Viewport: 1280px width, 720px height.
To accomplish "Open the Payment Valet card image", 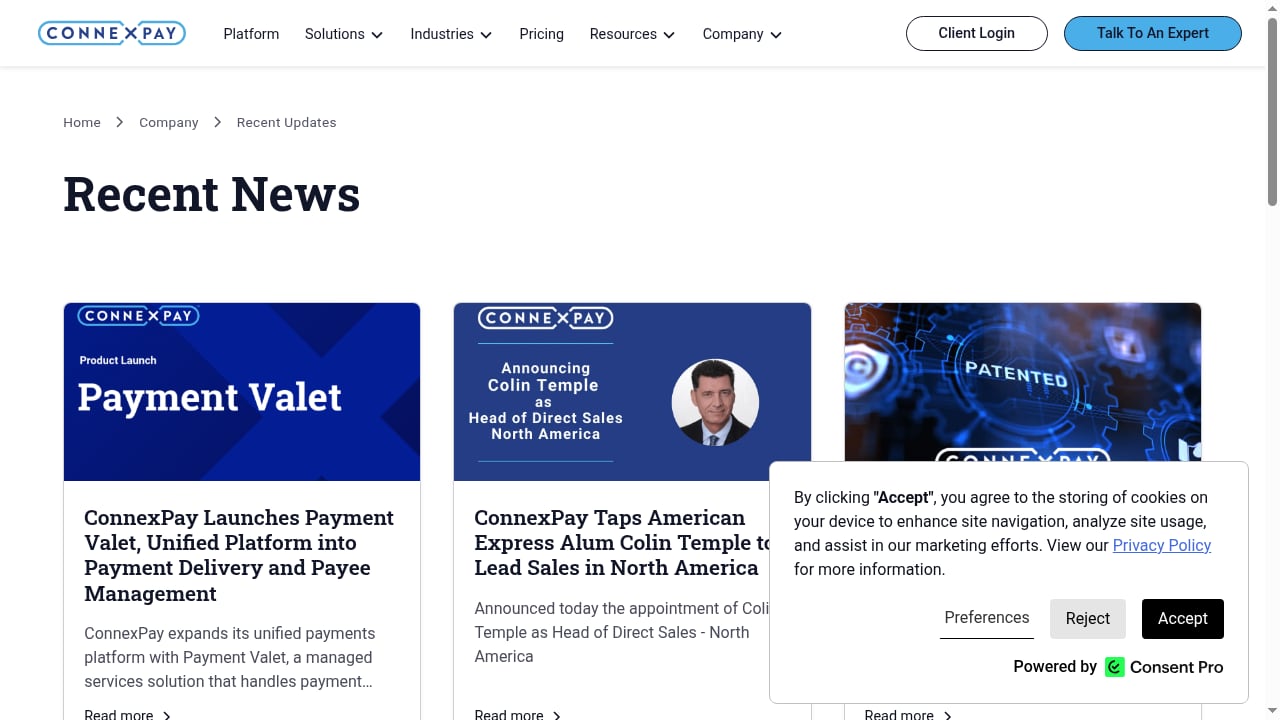I will point(242,392).
